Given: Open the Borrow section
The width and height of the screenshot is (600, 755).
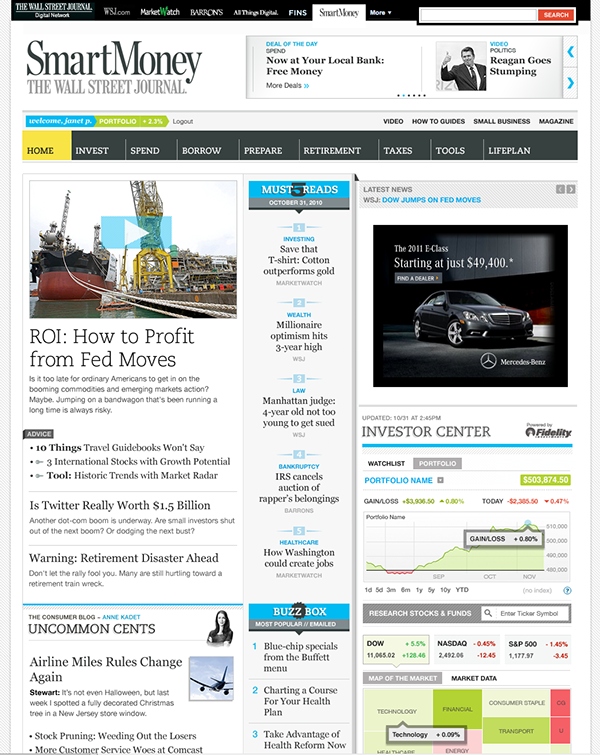Looking at the screenshot, I should click(x=201, y=151).
